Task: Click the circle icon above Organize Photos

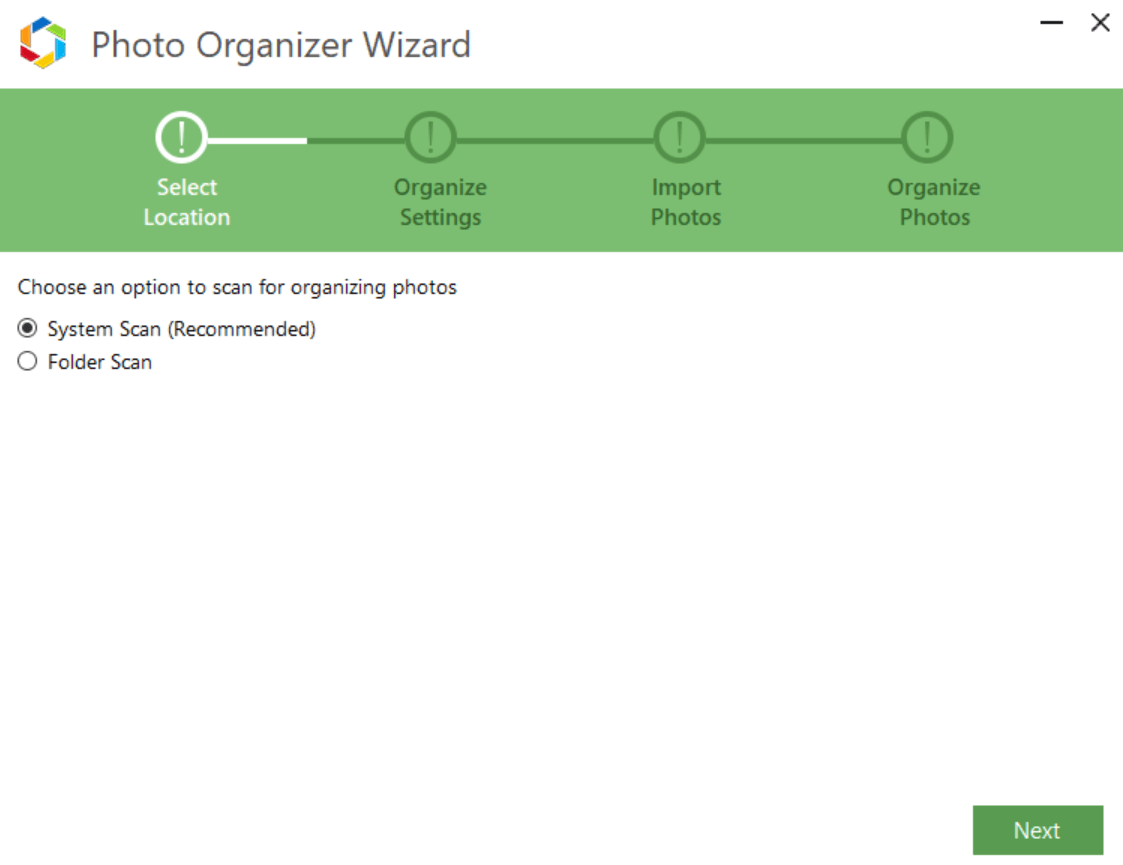Action: (926, 138)
